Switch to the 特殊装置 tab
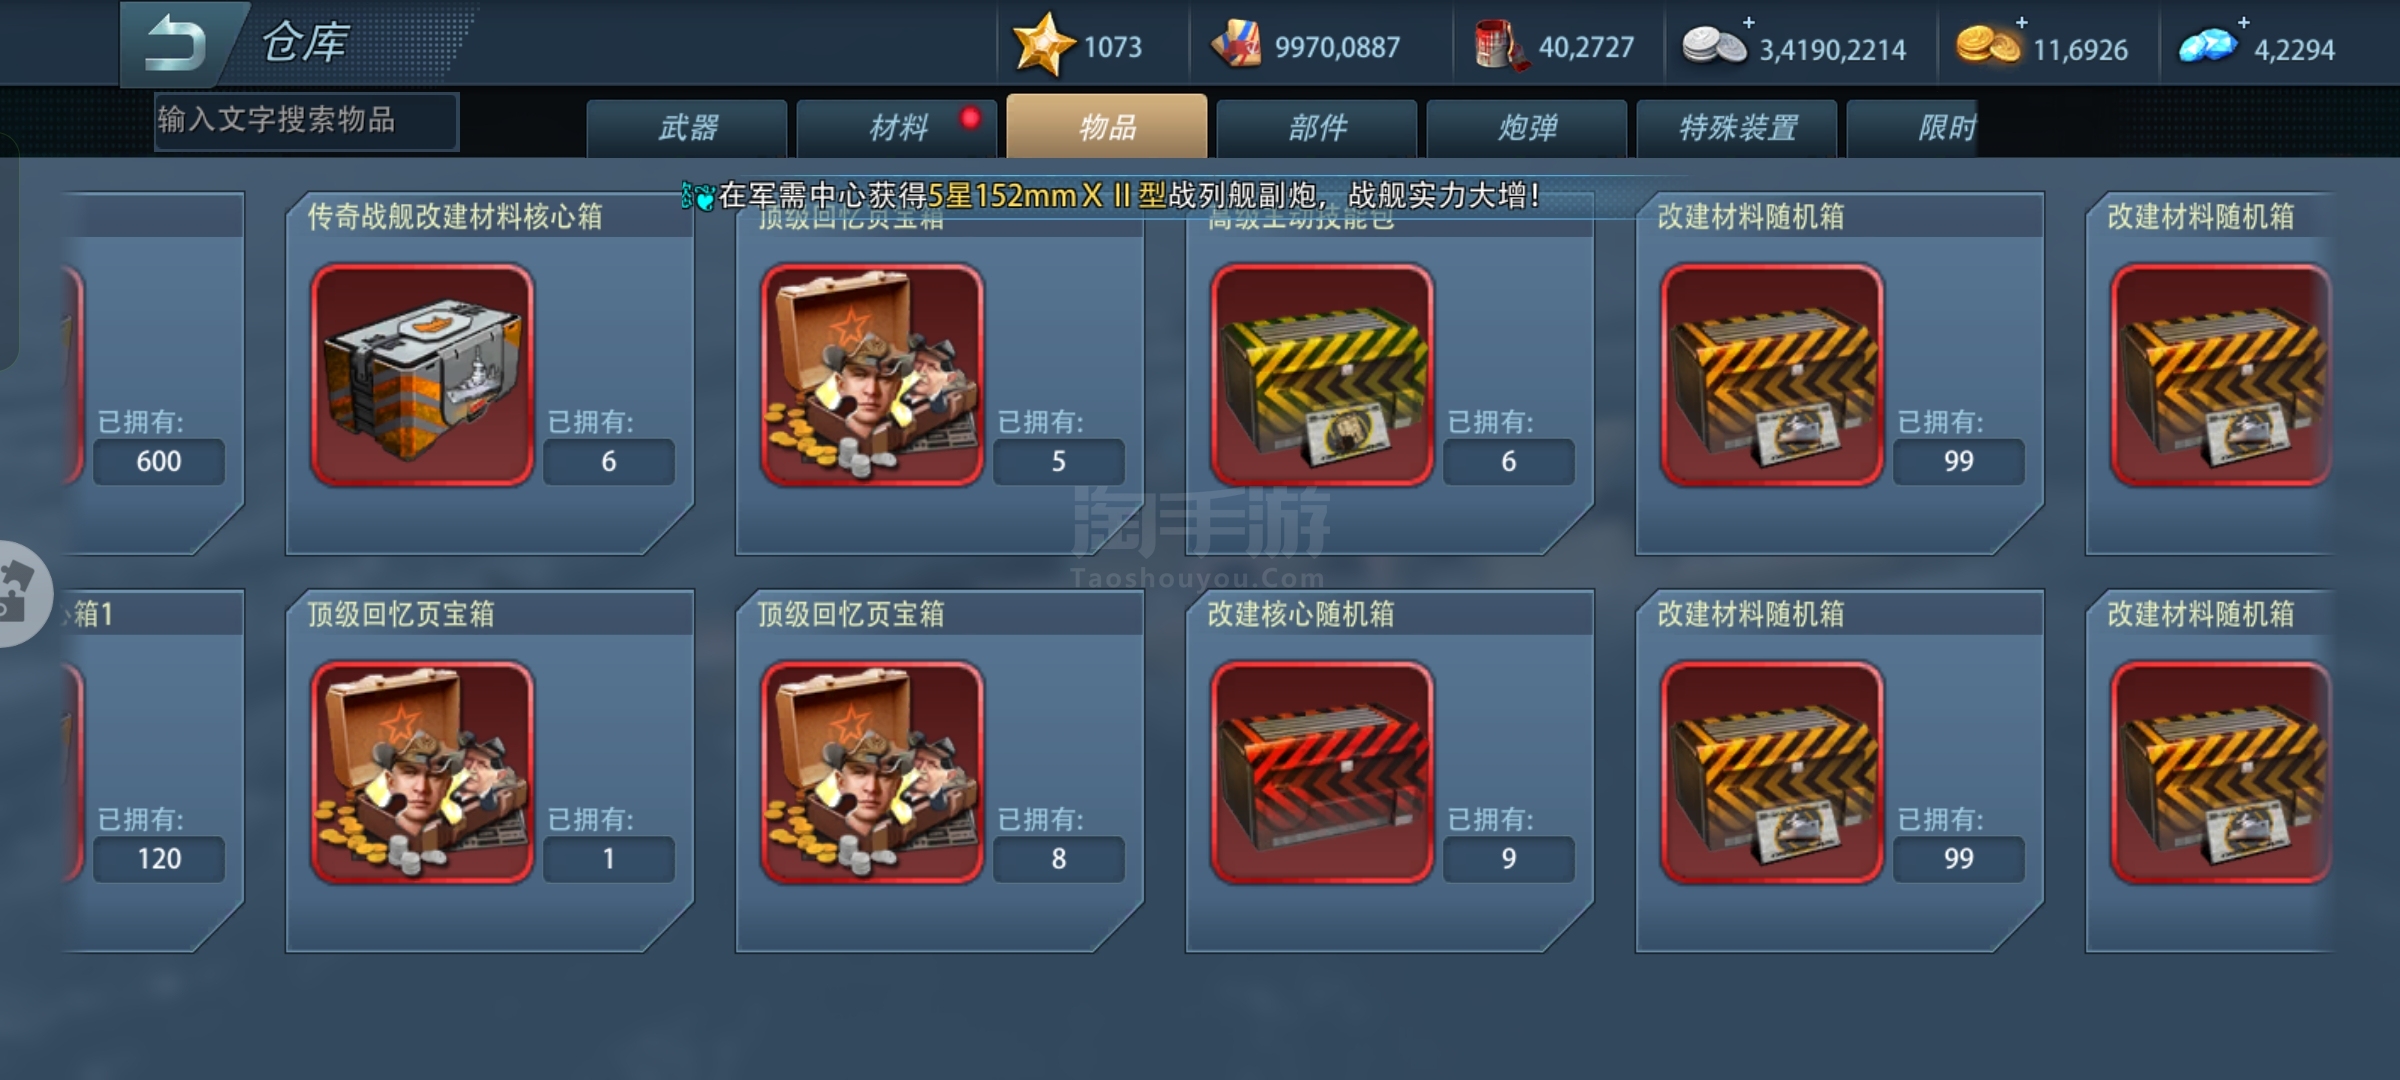 point(1737,128)
